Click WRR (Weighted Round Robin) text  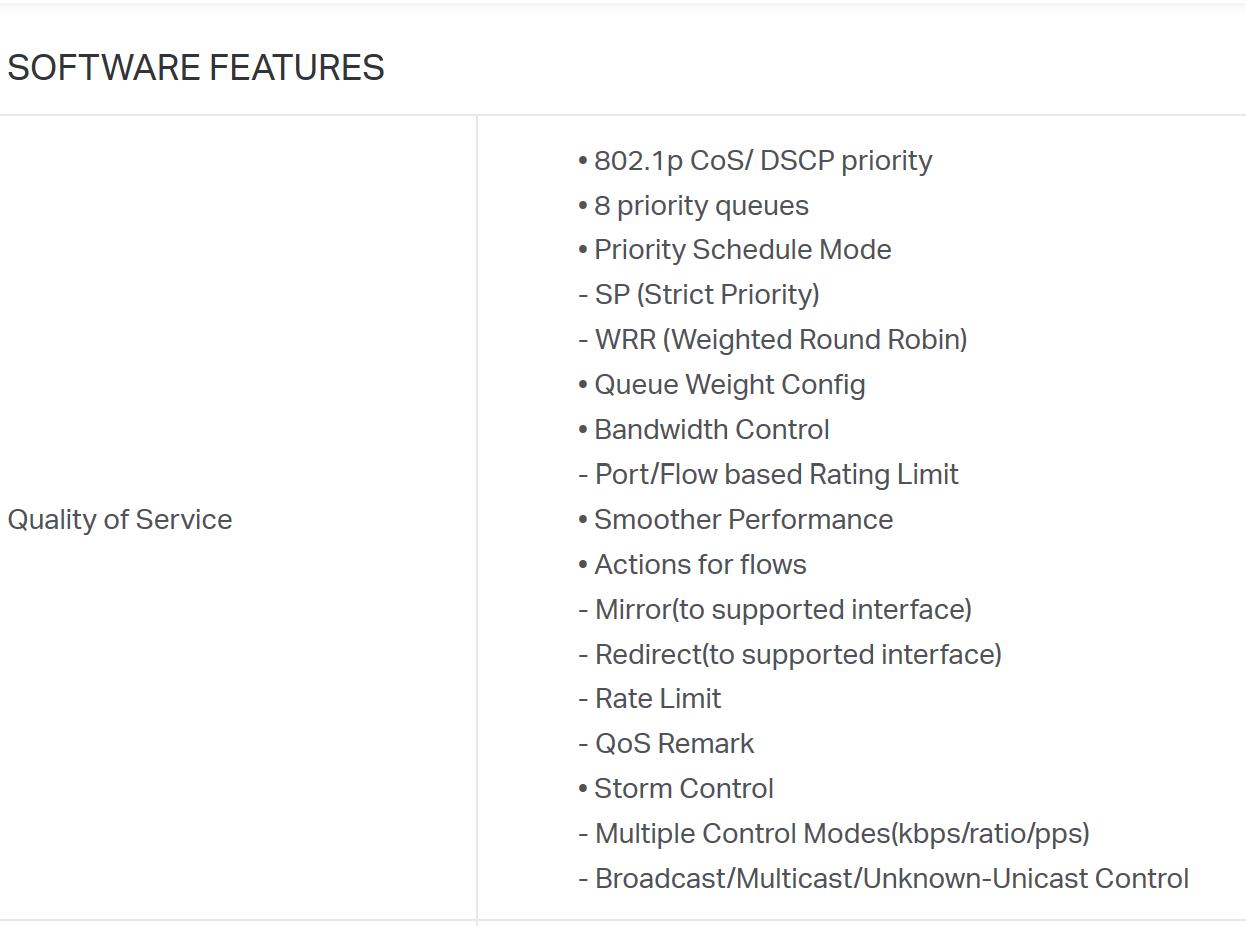773,340
